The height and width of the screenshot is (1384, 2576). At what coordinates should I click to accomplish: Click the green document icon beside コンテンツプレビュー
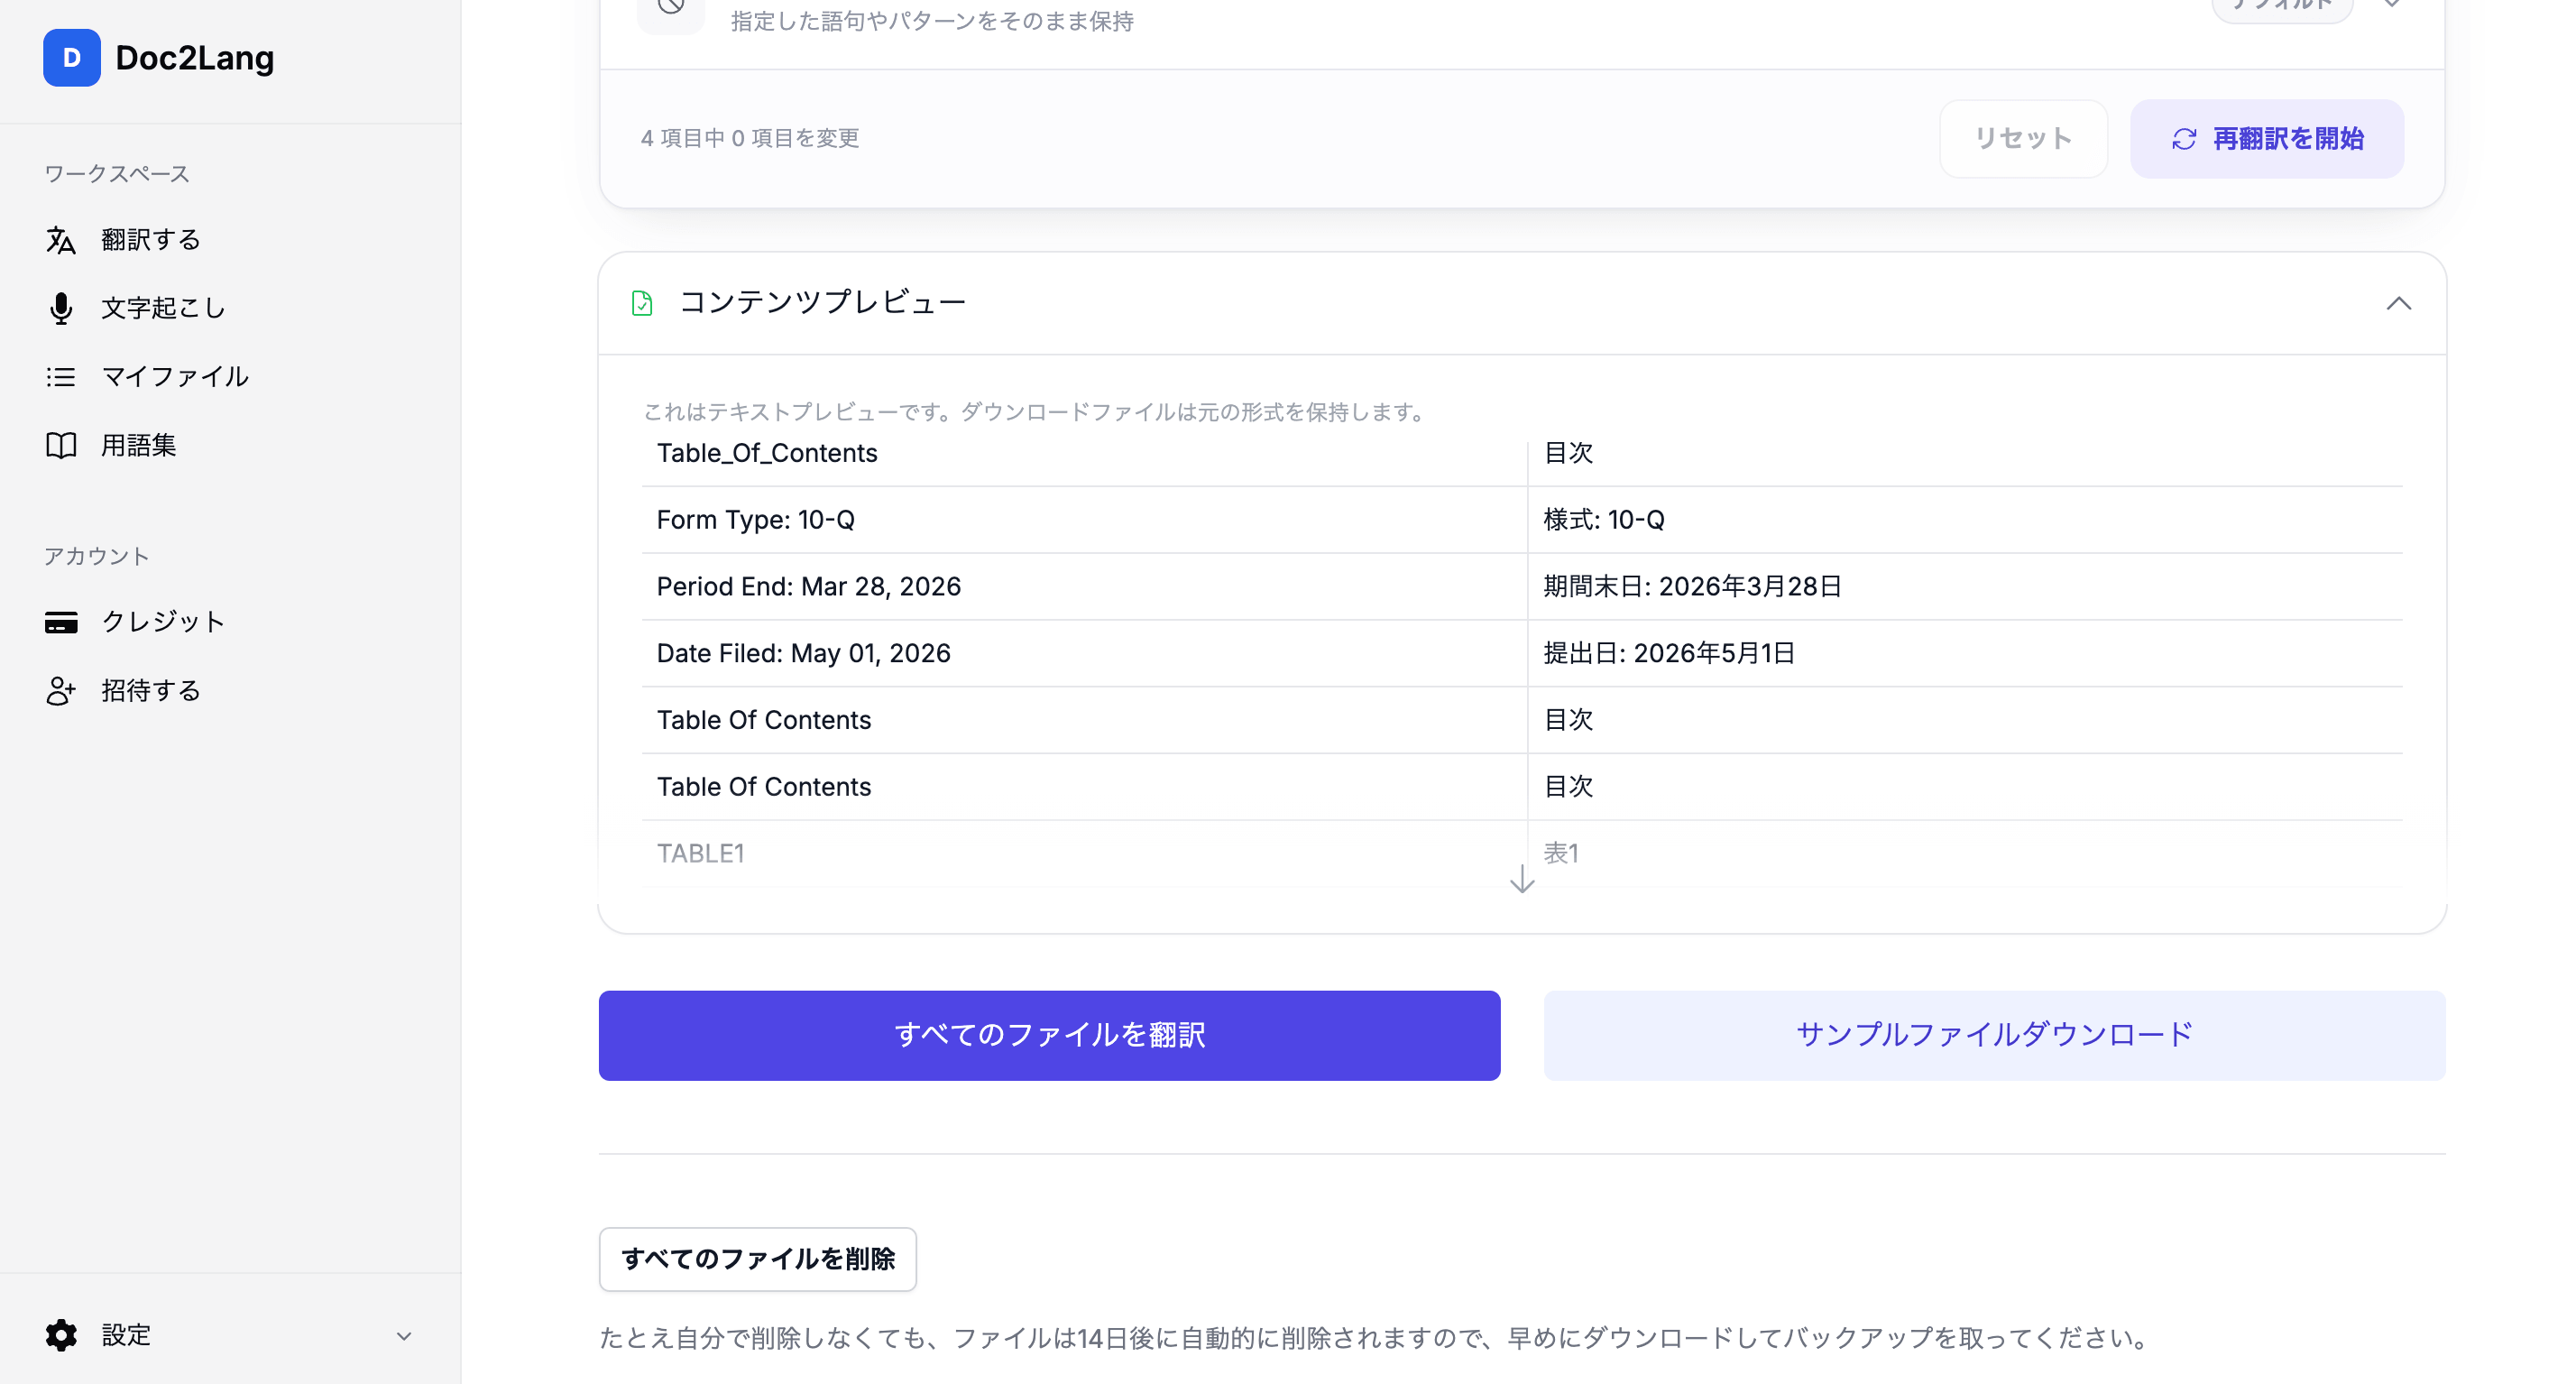642,303
